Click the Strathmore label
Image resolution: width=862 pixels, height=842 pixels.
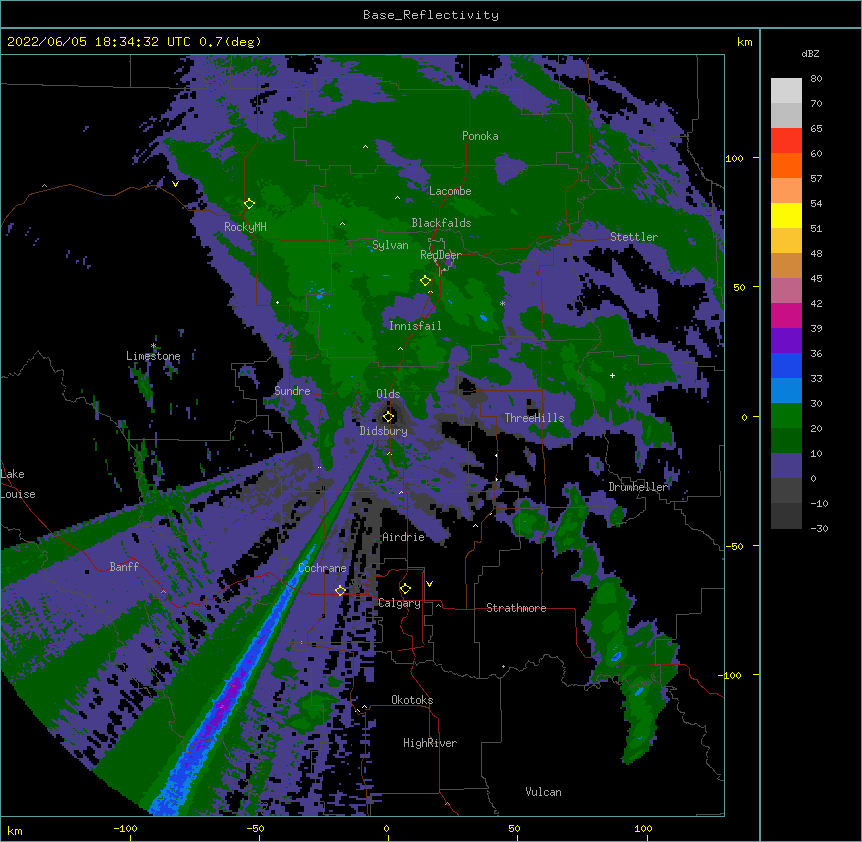[516, 608]
